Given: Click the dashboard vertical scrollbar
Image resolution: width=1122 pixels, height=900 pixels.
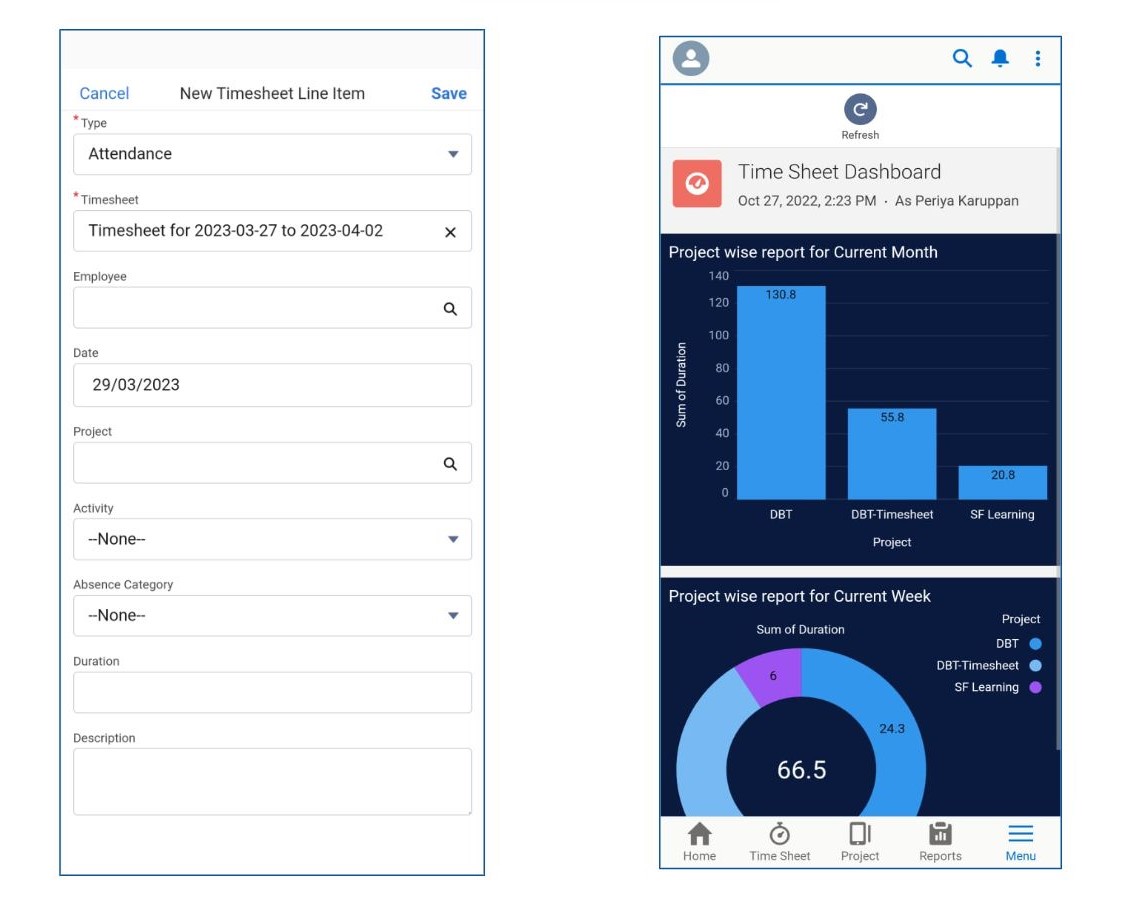Looking at the screenshot, I should tap(1058, 449).
